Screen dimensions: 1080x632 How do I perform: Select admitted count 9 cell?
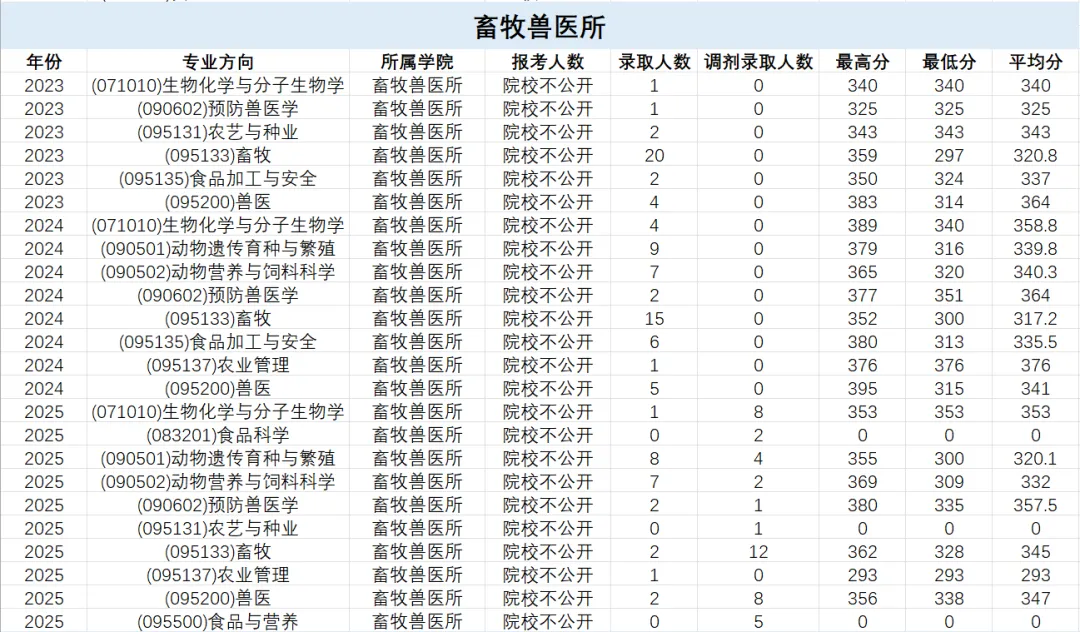pyautogui.click(x=654, y=249)
